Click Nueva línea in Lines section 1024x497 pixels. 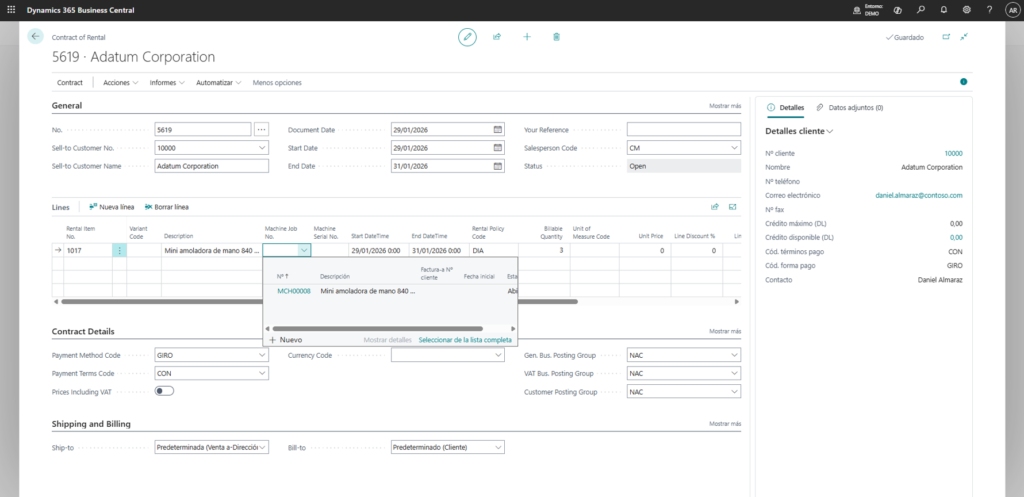(x=112, y=207)
